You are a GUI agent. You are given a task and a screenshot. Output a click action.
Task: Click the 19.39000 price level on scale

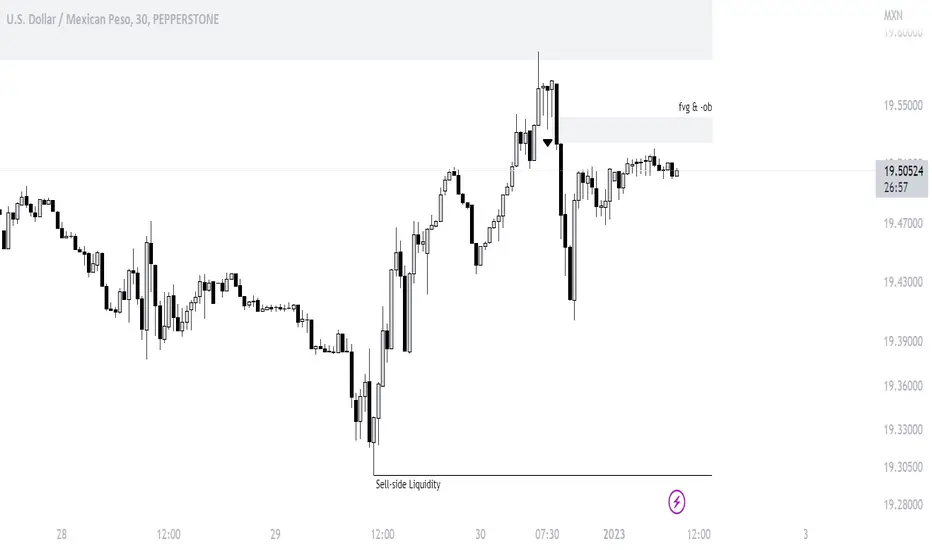tap(903, 341)
